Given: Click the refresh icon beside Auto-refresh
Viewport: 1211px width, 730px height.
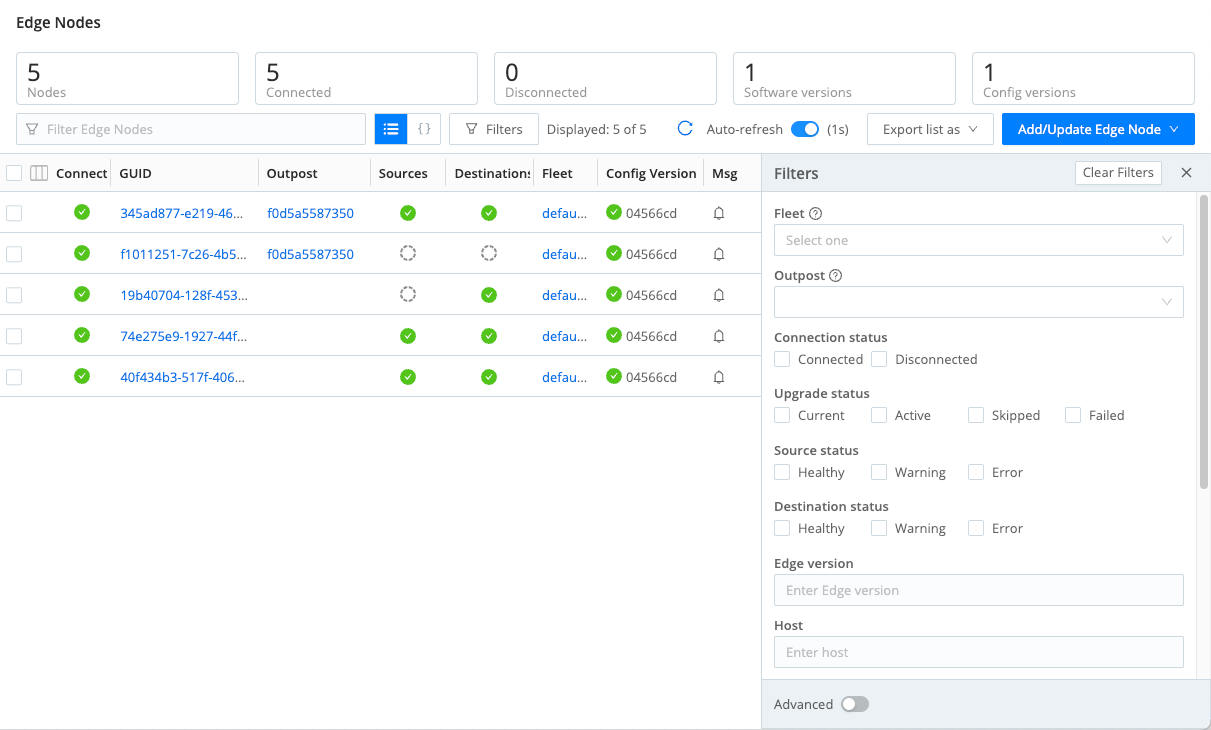Looking at the screenshot, I should pyautogui.click(x=685, y=129).
